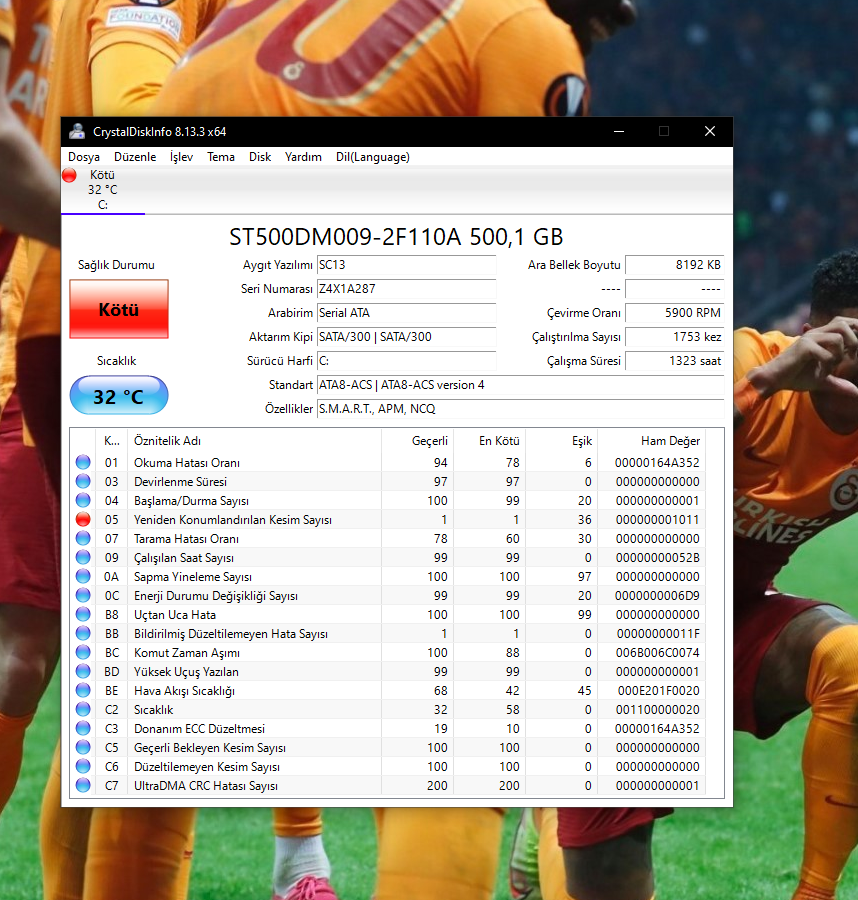Click the blue status icon for attribute C3
Viewport: 858px width, 900px height.
(x=83, y=728)
